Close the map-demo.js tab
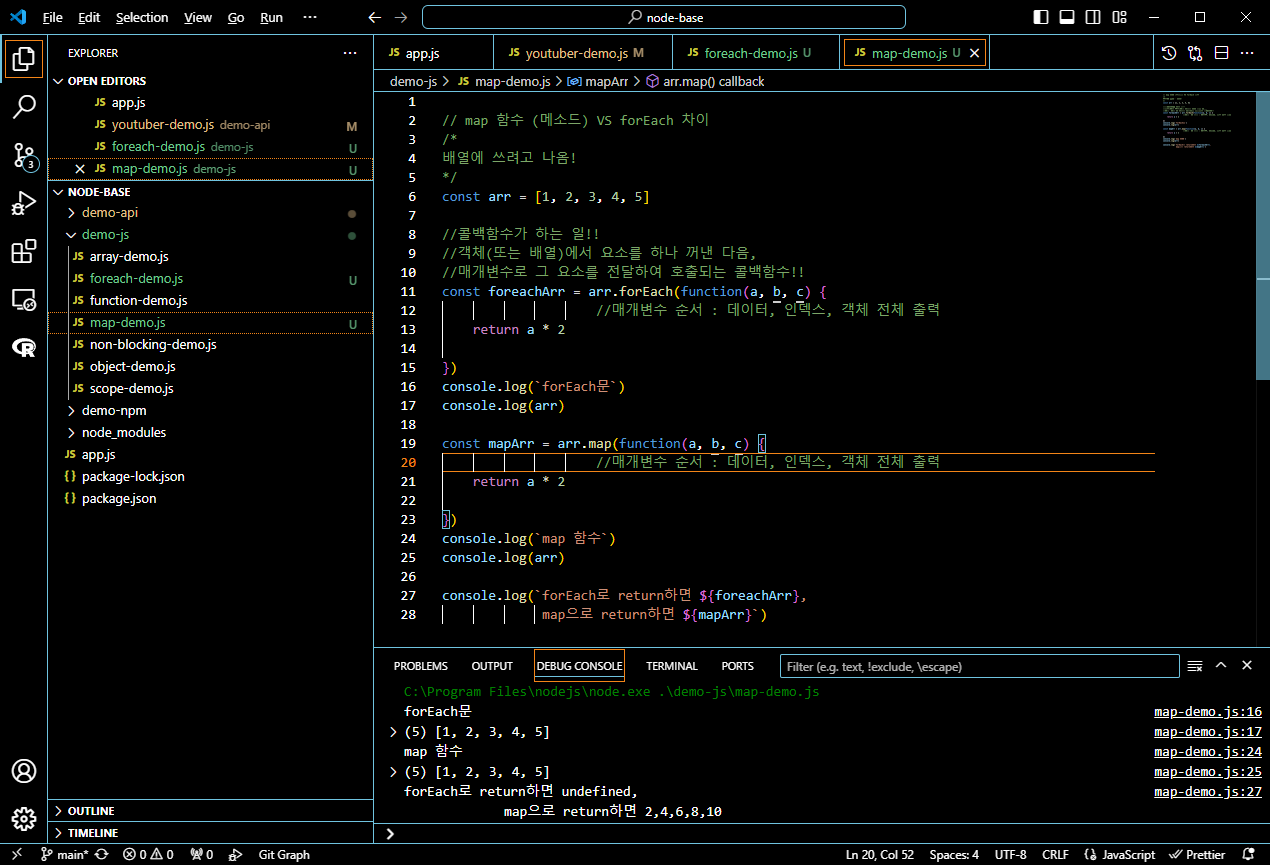Viewport: 1270px width, 865px height. [x=975, y=53]
